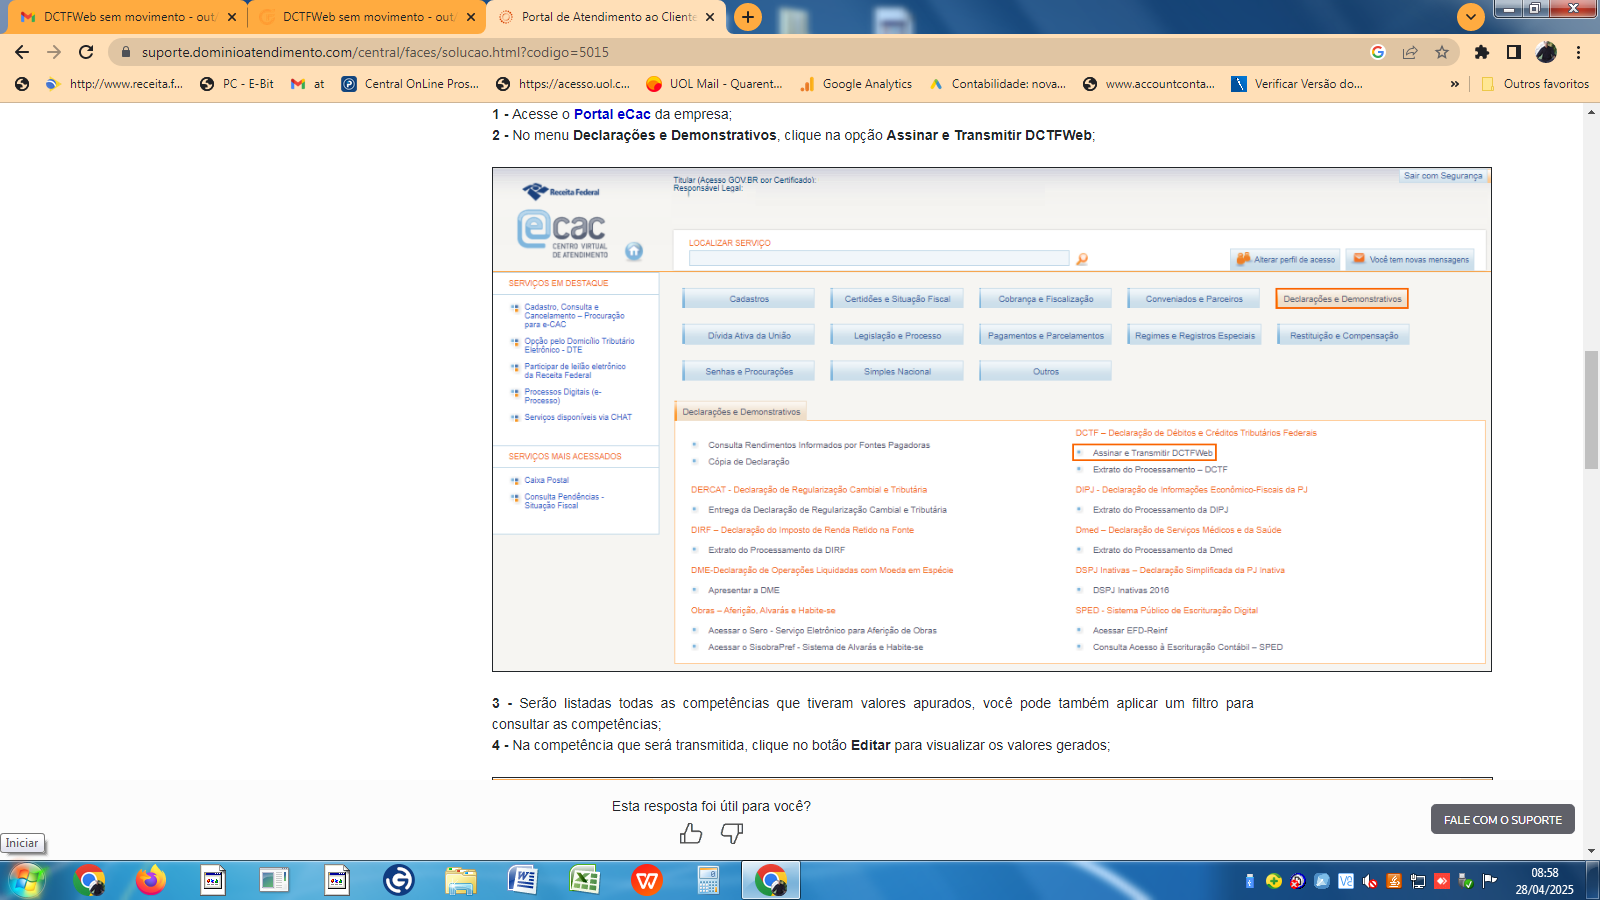Click the scrollbar down arrow
Screen dimensions: 1600x900
(1591, 851)
